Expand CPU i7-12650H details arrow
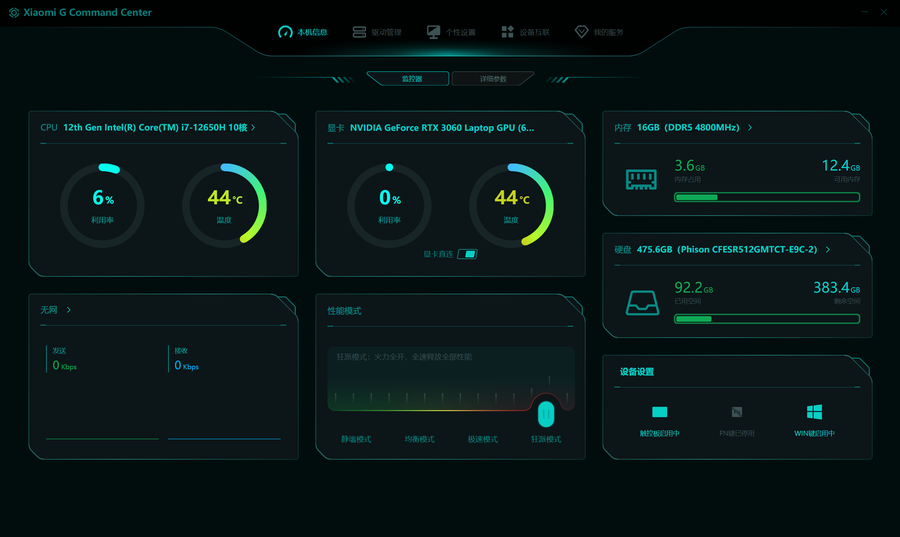Viewport: 900px width, 537px height. tap(253, 127)
